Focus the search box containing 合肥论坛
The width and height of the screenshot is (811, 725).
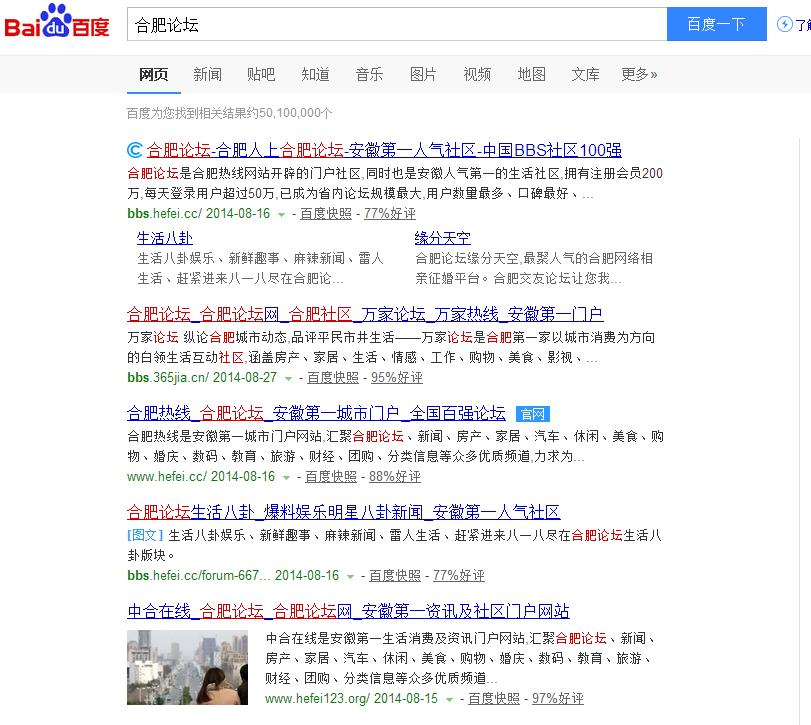[397, 24]
